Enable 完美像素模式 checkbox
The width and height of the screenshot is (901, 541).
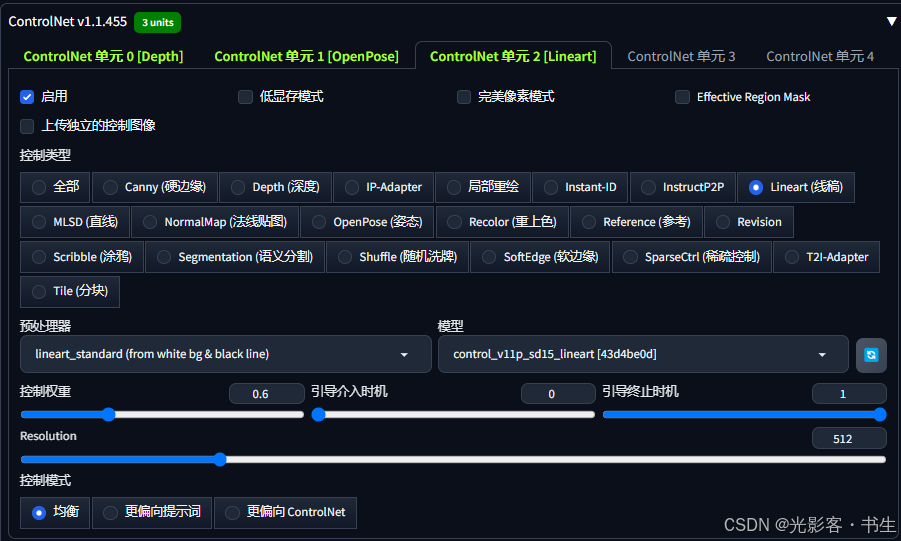point(464,97)
